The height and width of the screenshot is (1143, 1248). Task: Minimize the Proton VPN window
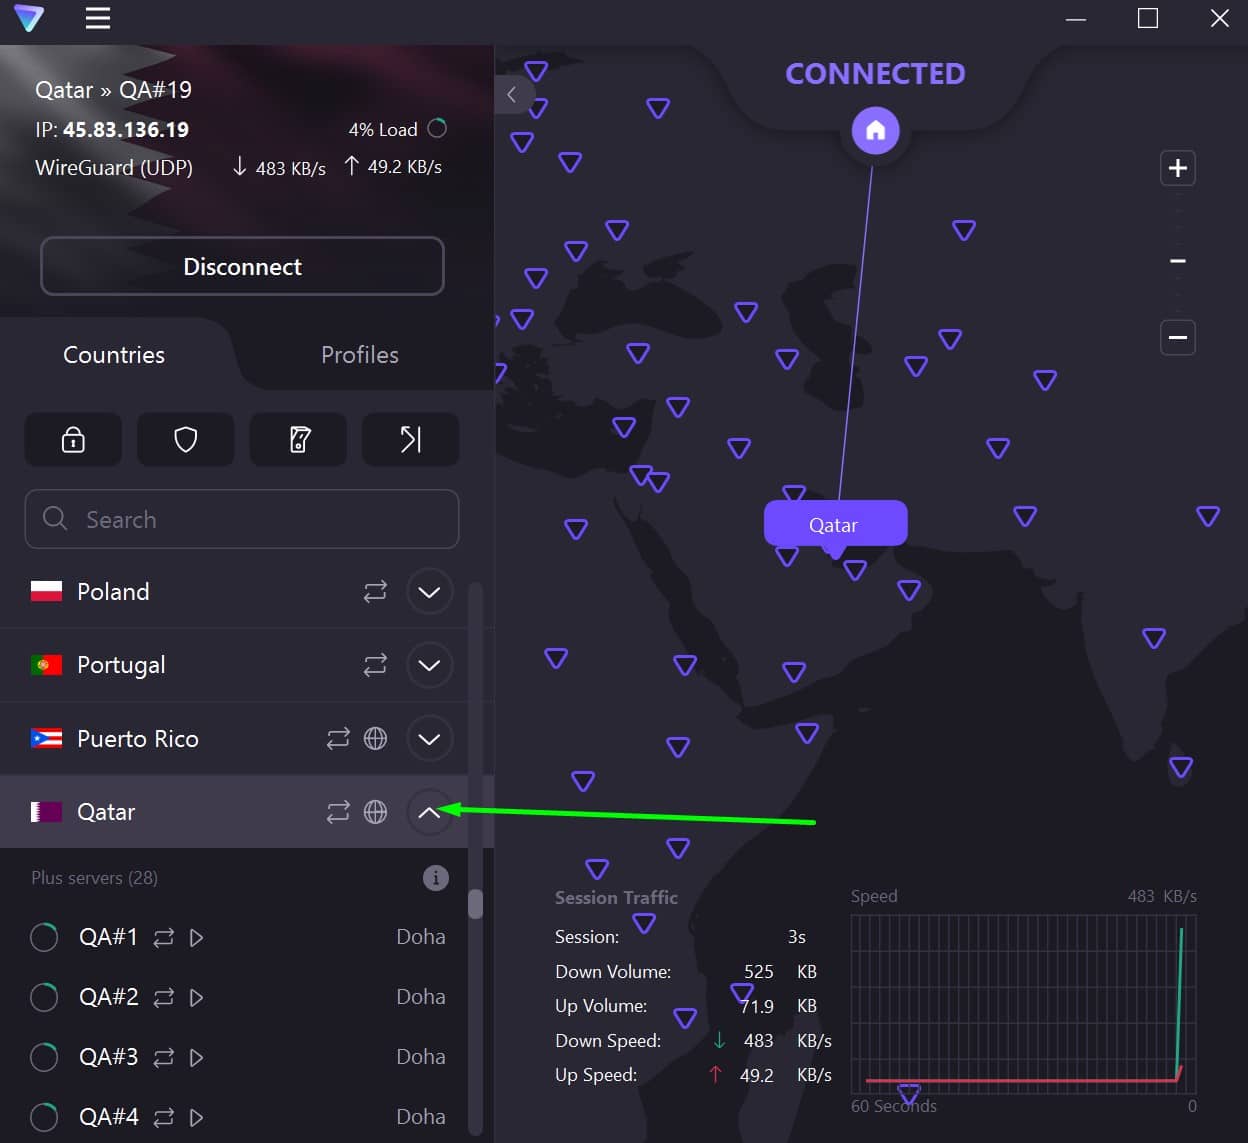coord(1076,19)
